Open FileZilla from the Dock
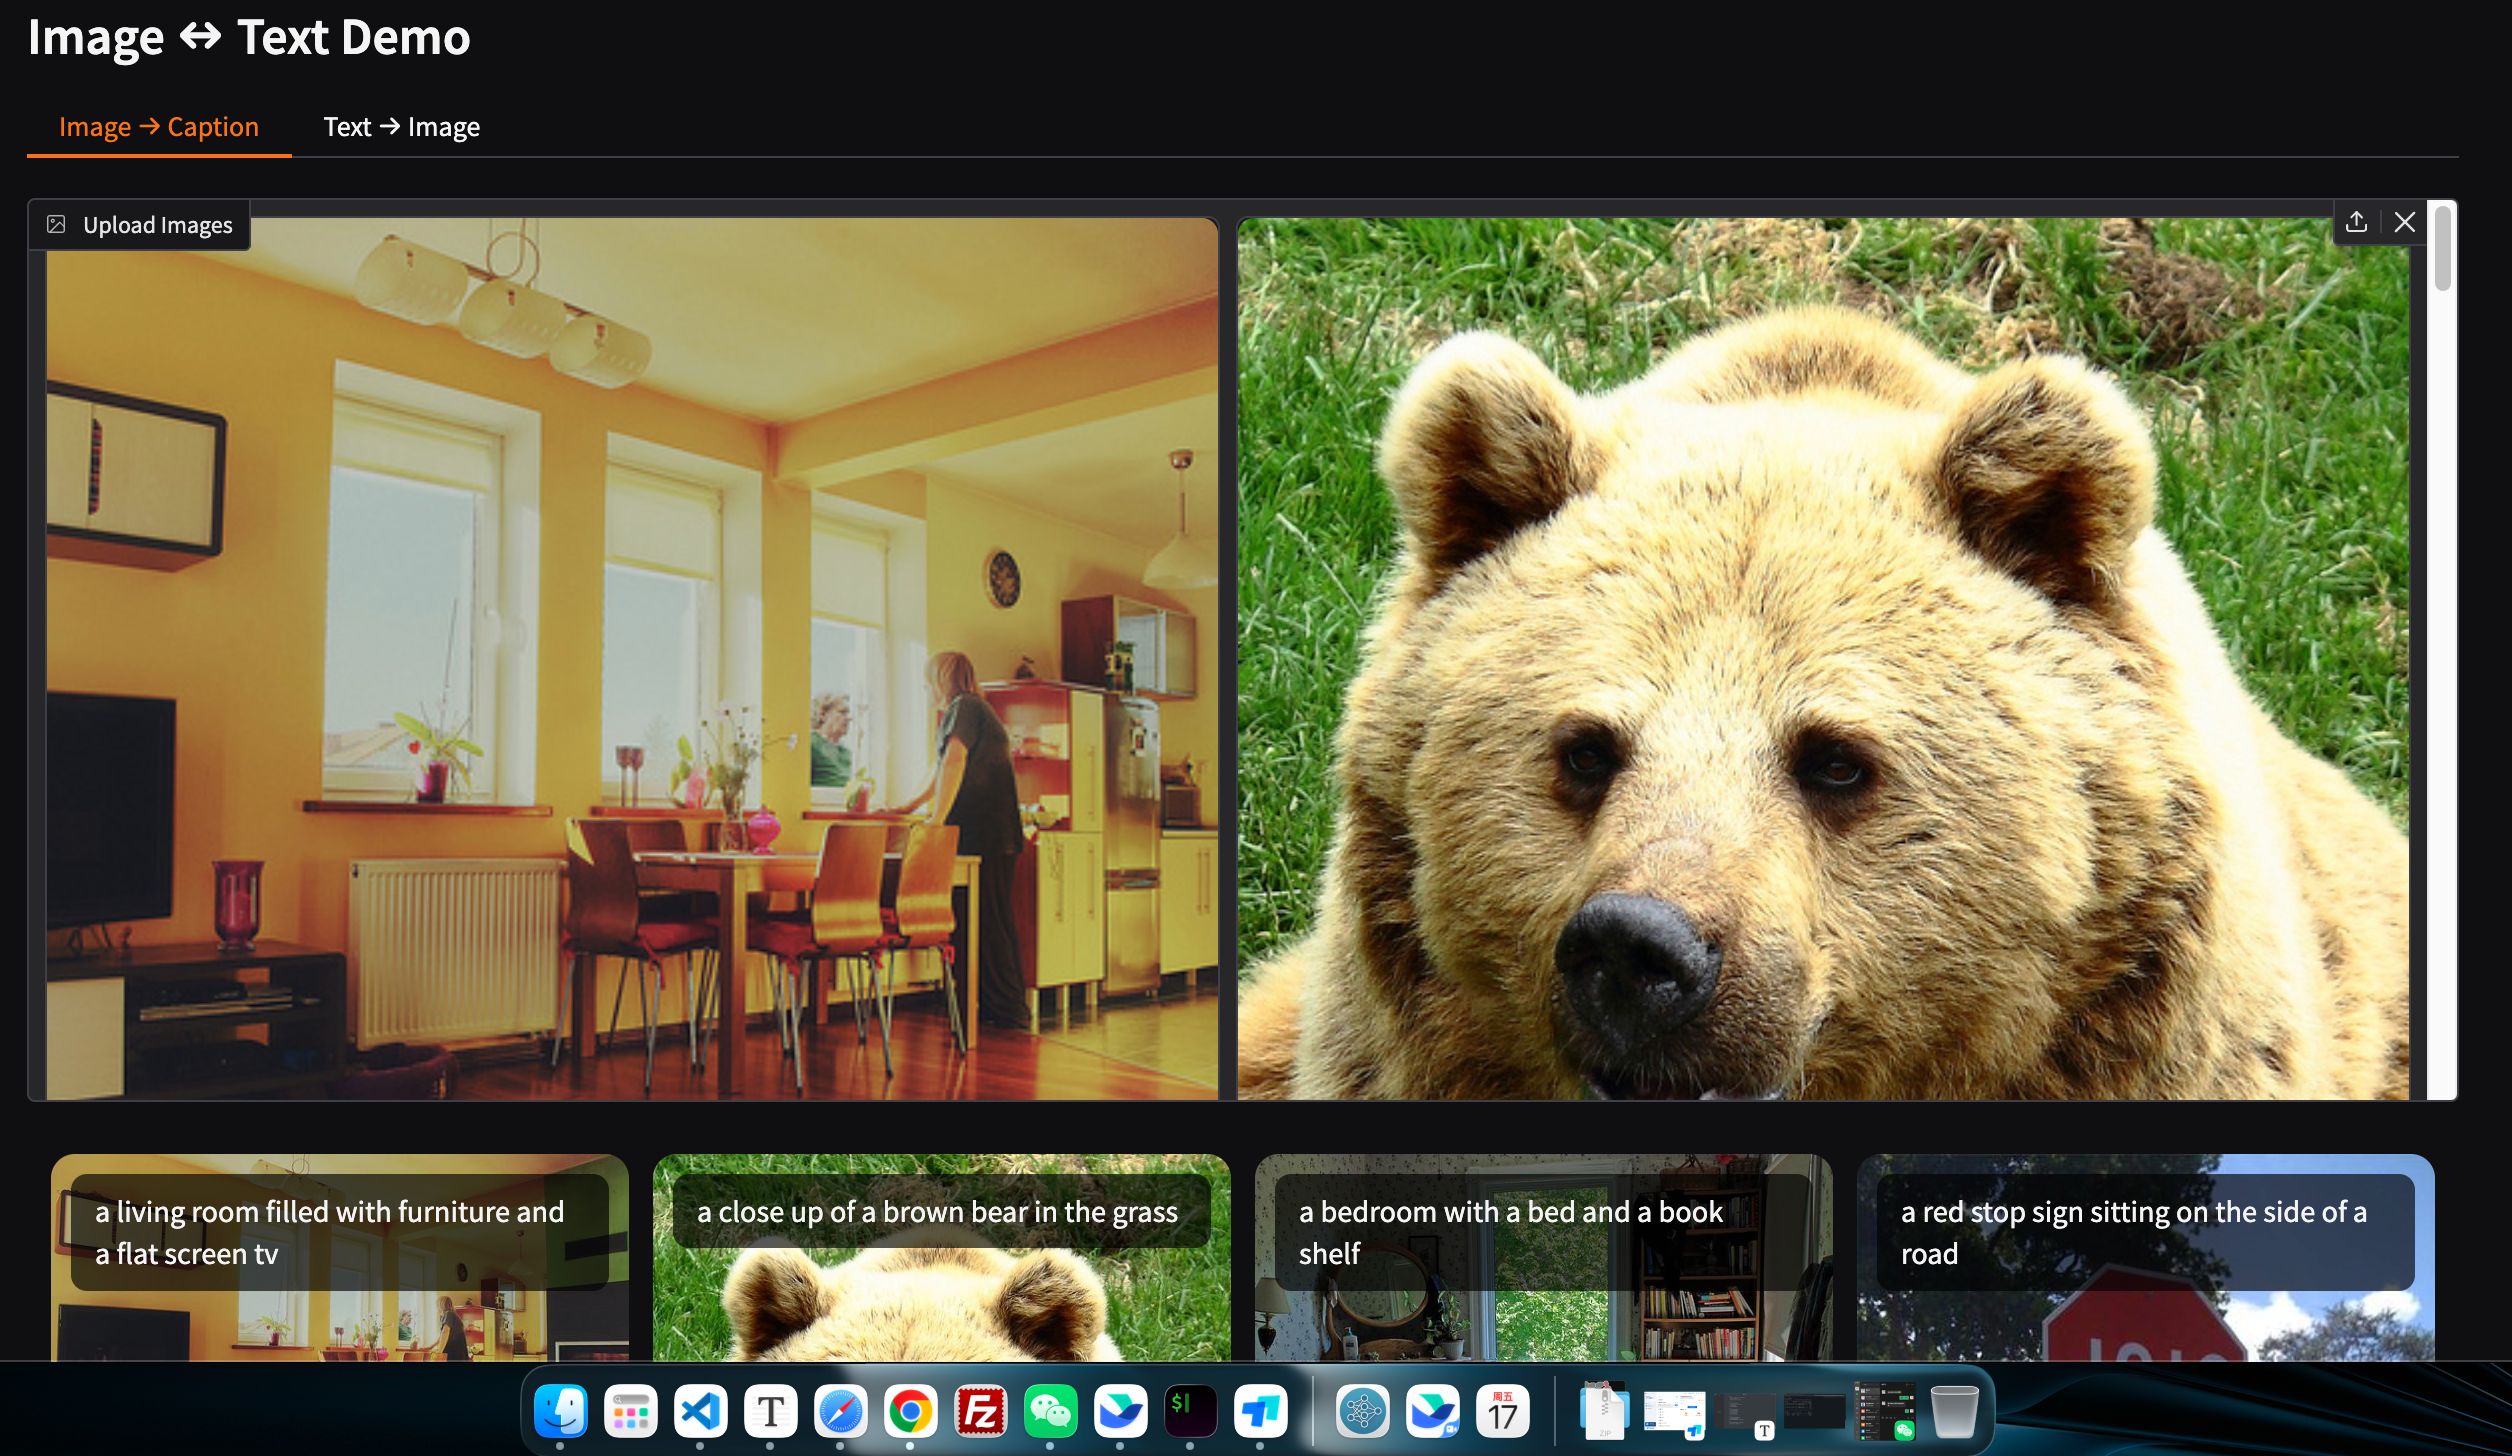This screenshot has width=2512, height=1456. 980,1411
